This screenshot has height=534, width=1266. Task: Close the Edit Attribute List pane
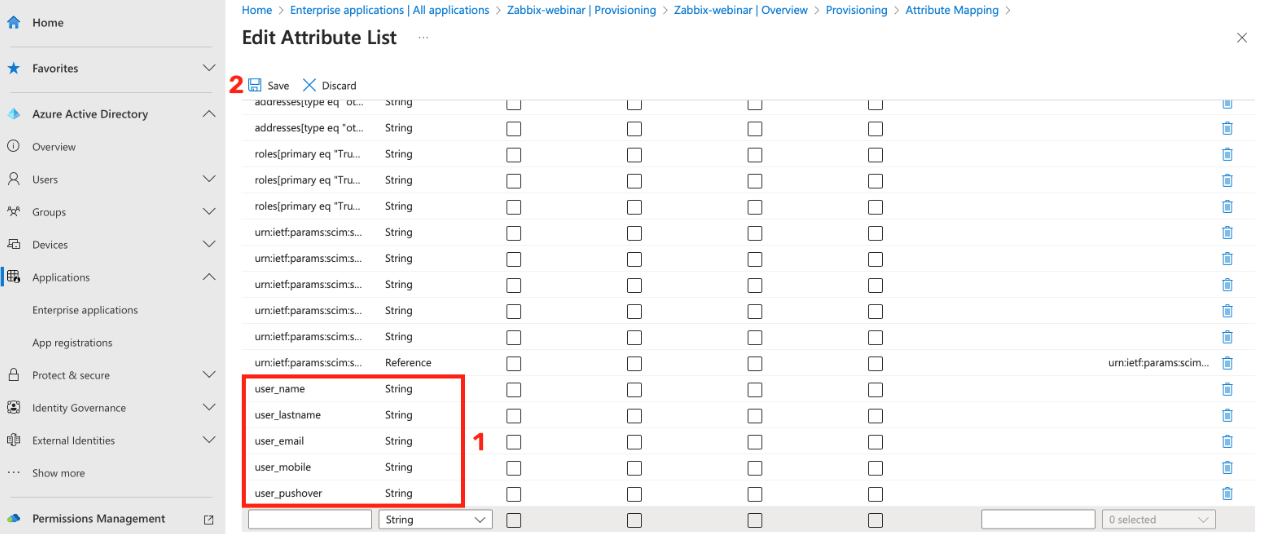click(1242, 38)
